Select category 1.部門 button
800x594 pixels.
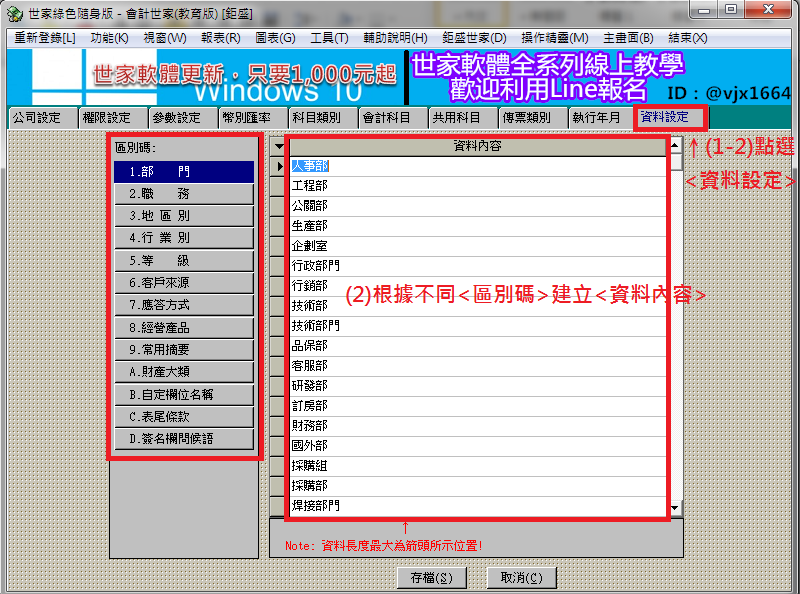(184, 172)
